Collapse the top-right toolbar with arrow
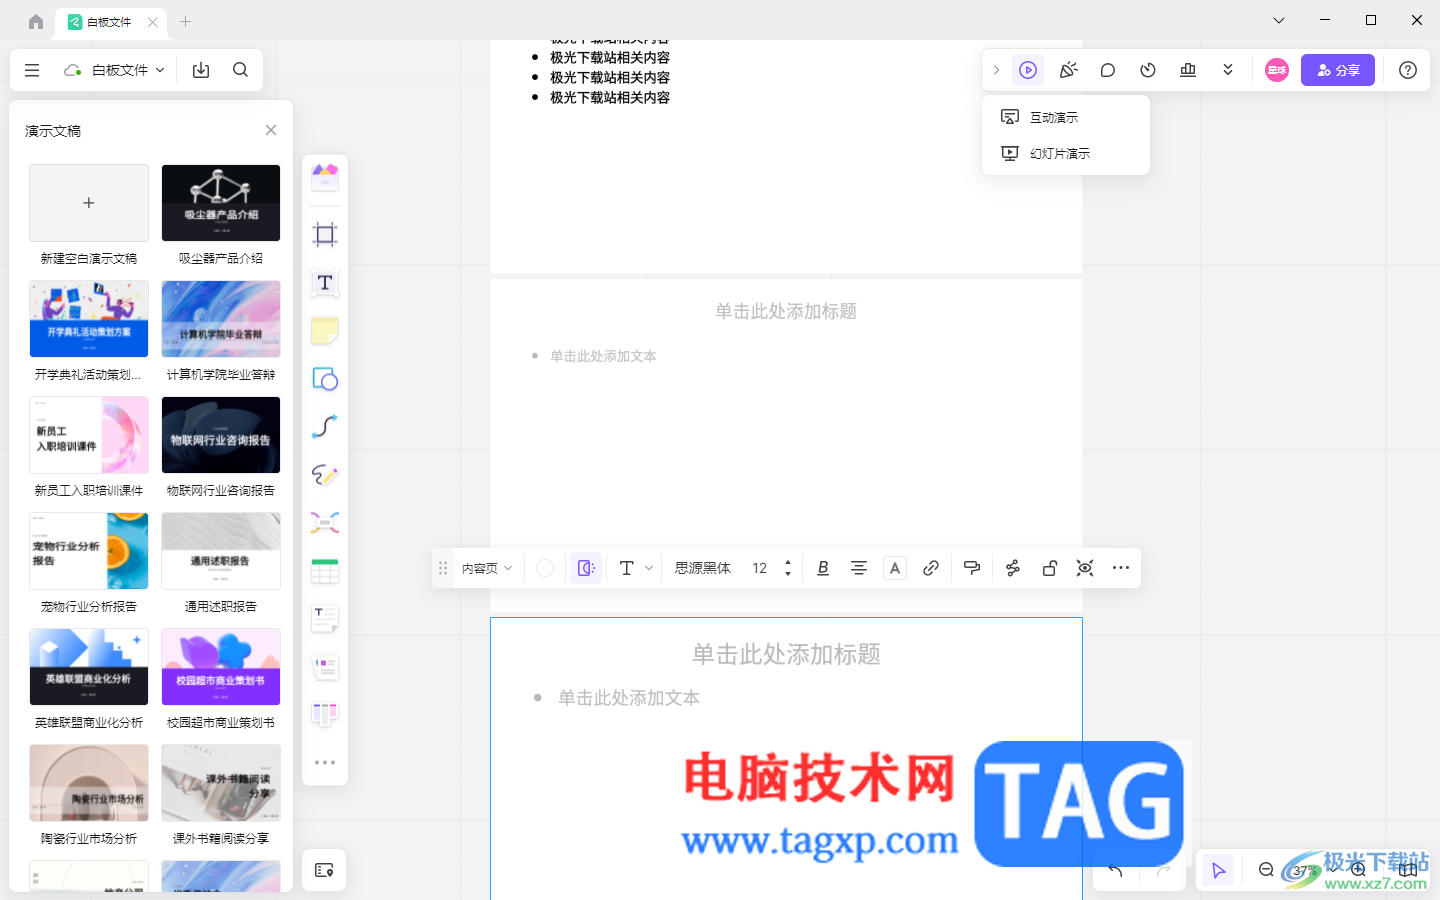 pos(996,70)
